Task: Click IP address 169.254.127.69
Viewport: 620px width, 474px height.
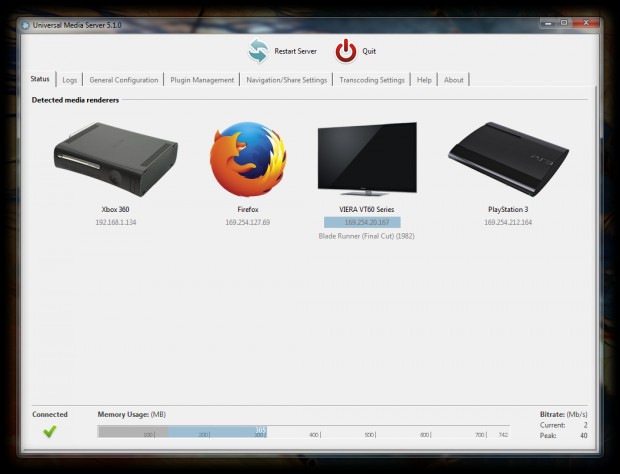Action: point(248,222)
